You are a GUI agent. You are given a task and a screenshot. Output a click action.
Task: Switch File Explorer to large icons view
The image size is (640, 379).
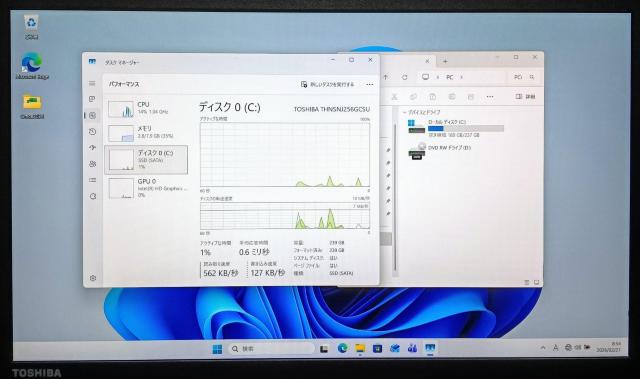(x=536, y=282)
